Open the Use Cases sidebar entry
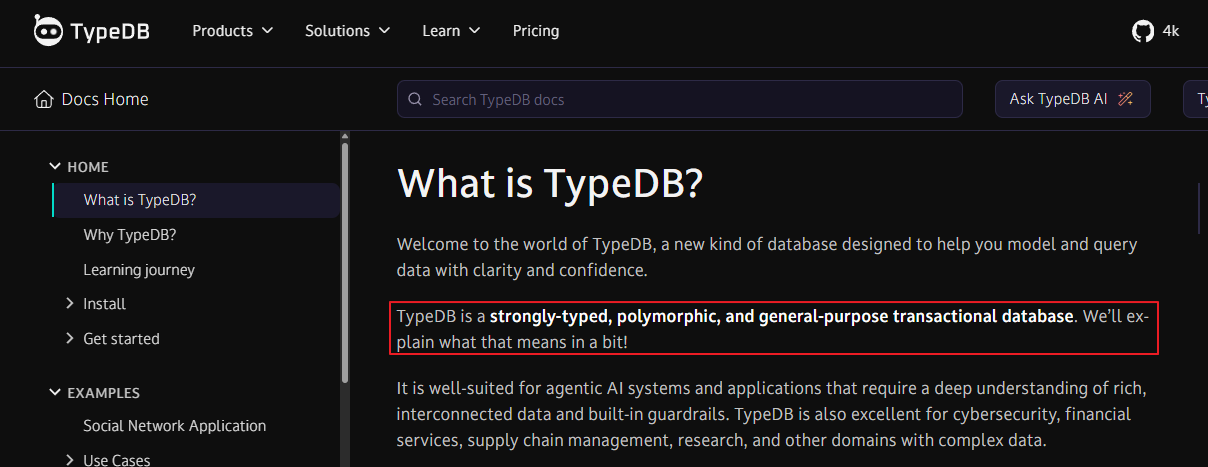The height and width of the screenshot is (467, 1208). 117,460
